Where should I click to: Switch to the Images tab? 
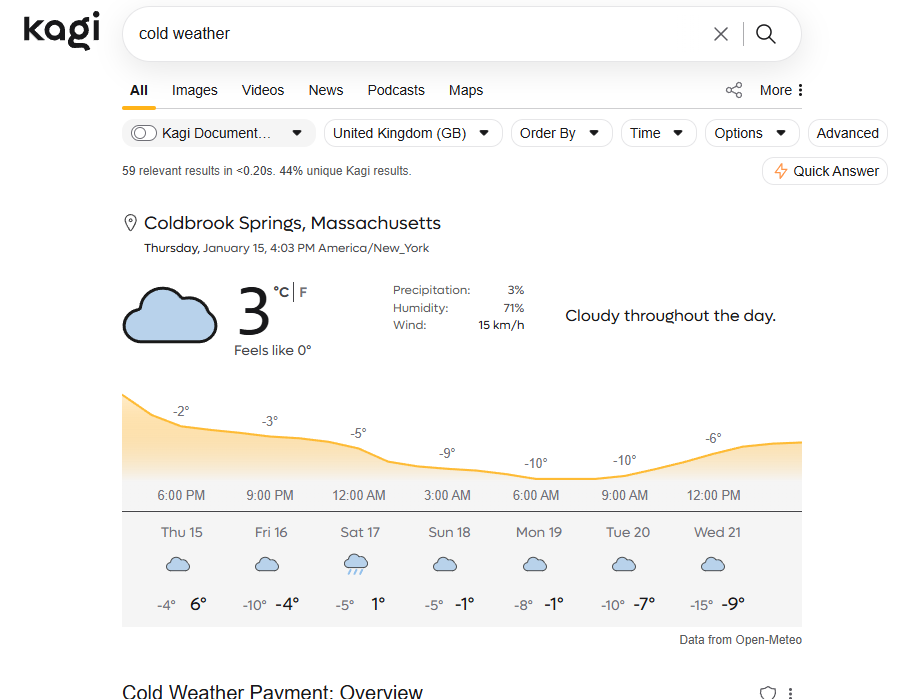[x=194, y=90]
